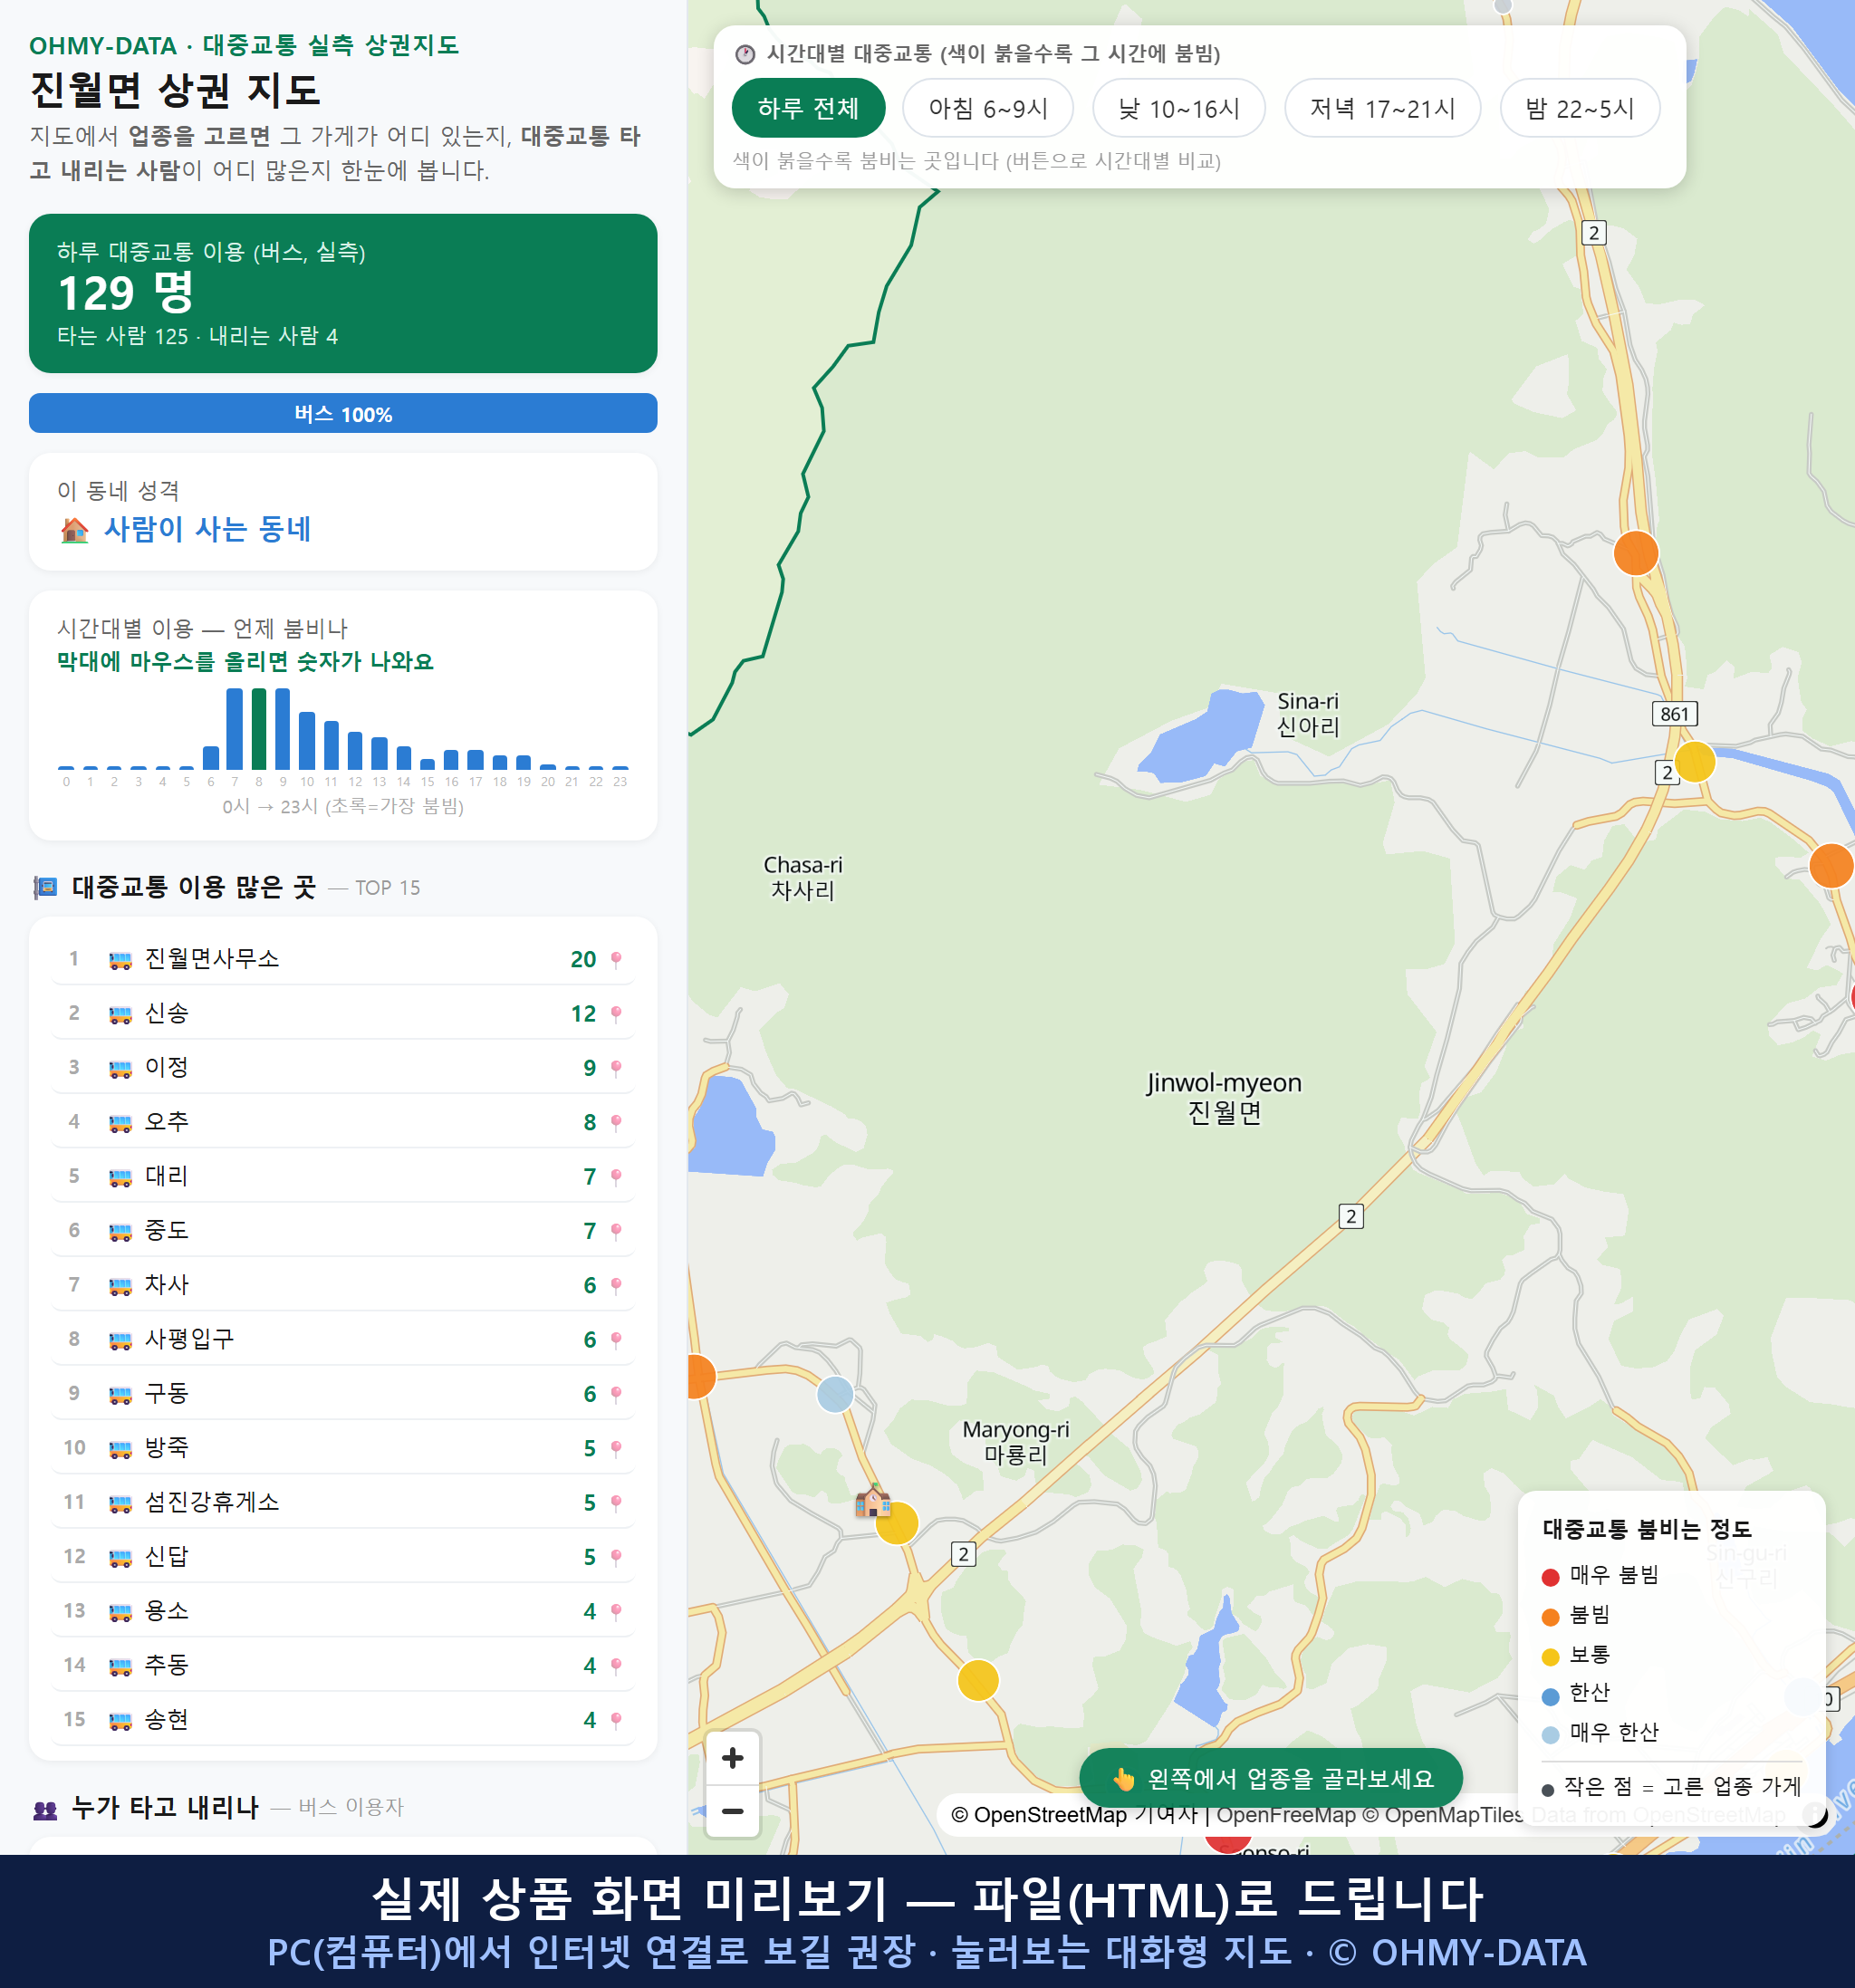The width and height of the screenshot is (1855, 1988).
Task: Select the 오추 stop row
Action: tap(343, 1122)
